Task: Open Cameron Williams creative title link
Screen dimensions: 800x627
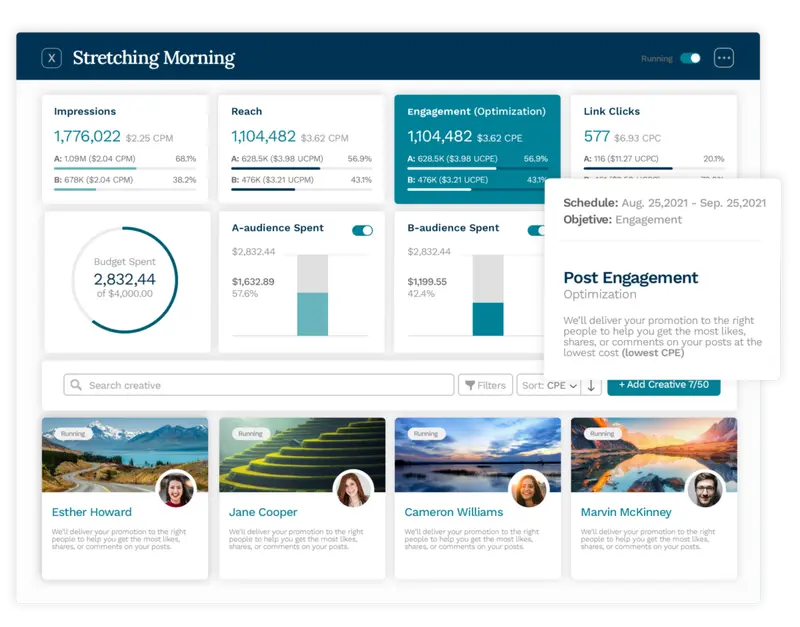Action: pos(453,512)
